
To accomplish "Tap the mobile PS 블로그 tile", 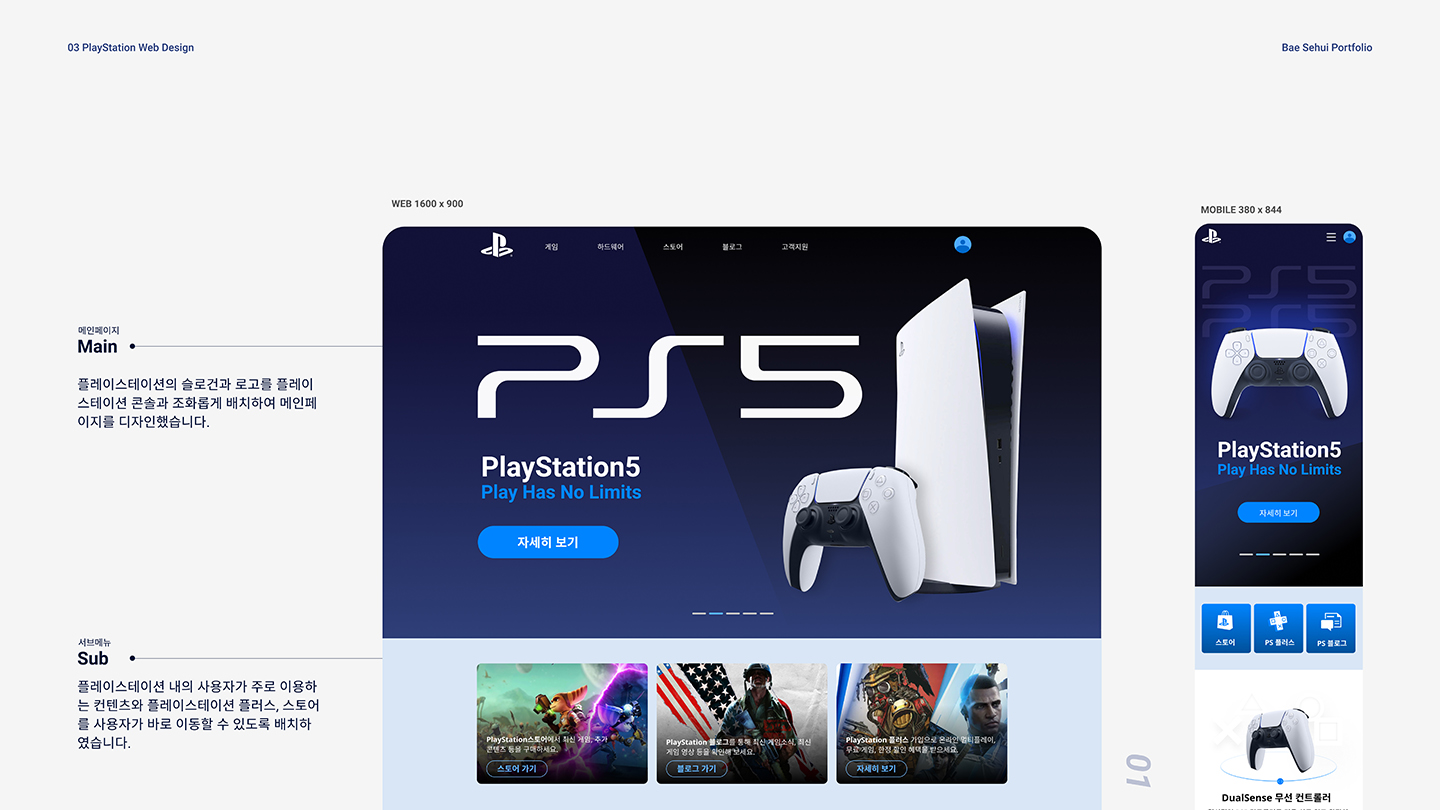I will click(x=1331, y=628).
